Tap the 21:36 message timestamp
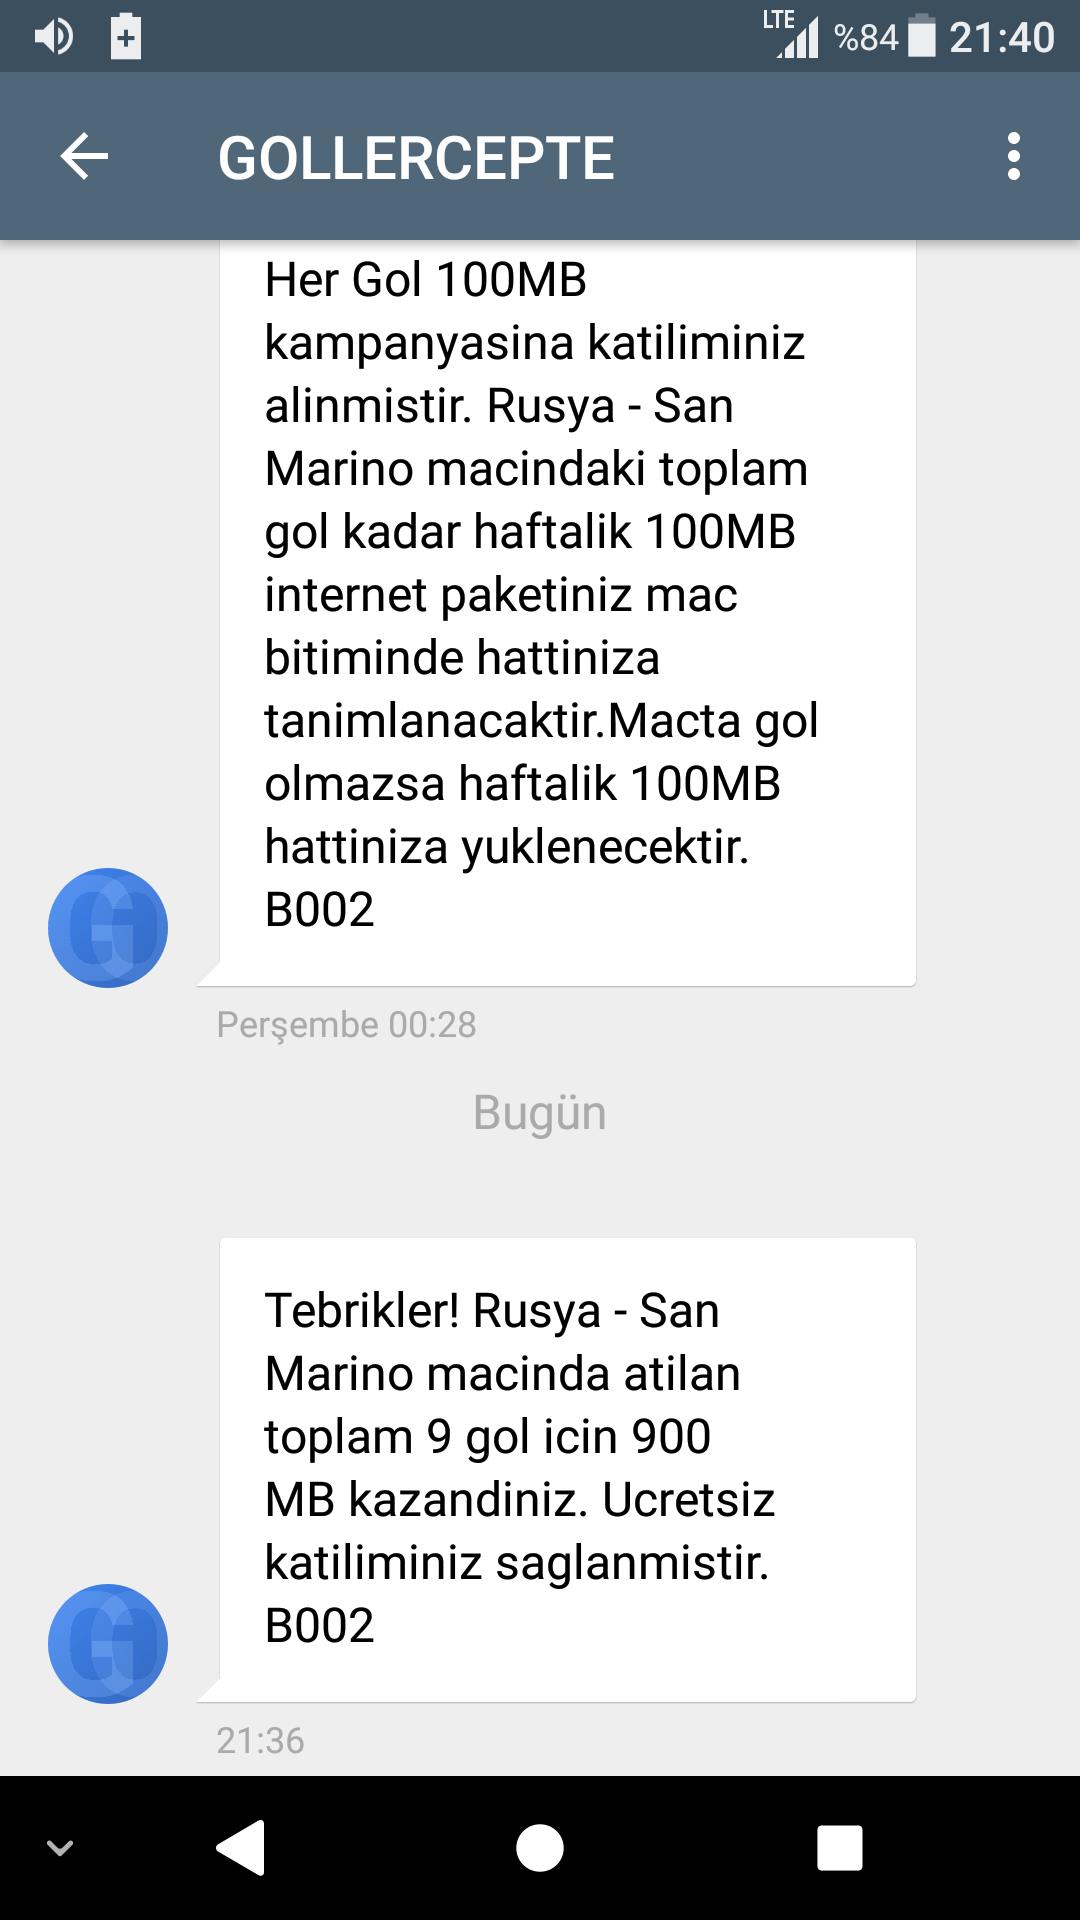 click(x=260, y=1741)
